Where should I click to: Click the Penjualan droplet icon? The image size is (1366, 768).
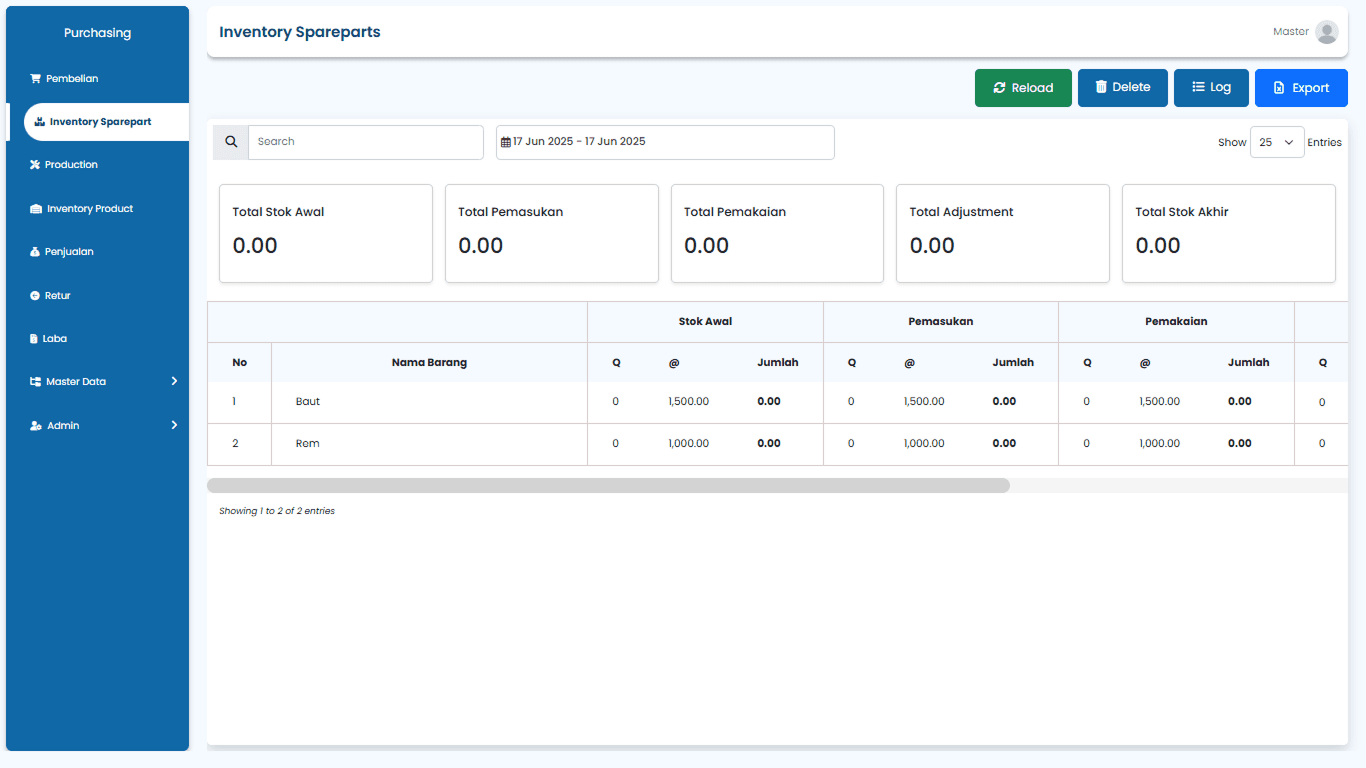[x=37, y=251]
